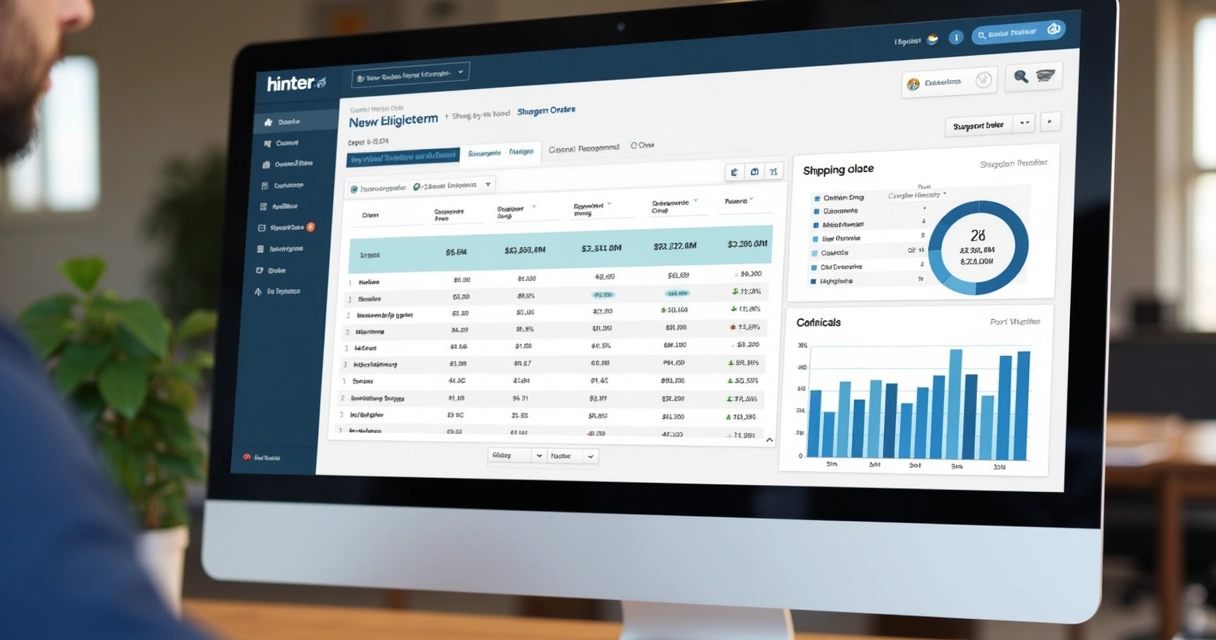Image resolution: width=1216 pixels, height=640 pixels.
Task: Click the small play arrow button
Action: [1049, 122]
